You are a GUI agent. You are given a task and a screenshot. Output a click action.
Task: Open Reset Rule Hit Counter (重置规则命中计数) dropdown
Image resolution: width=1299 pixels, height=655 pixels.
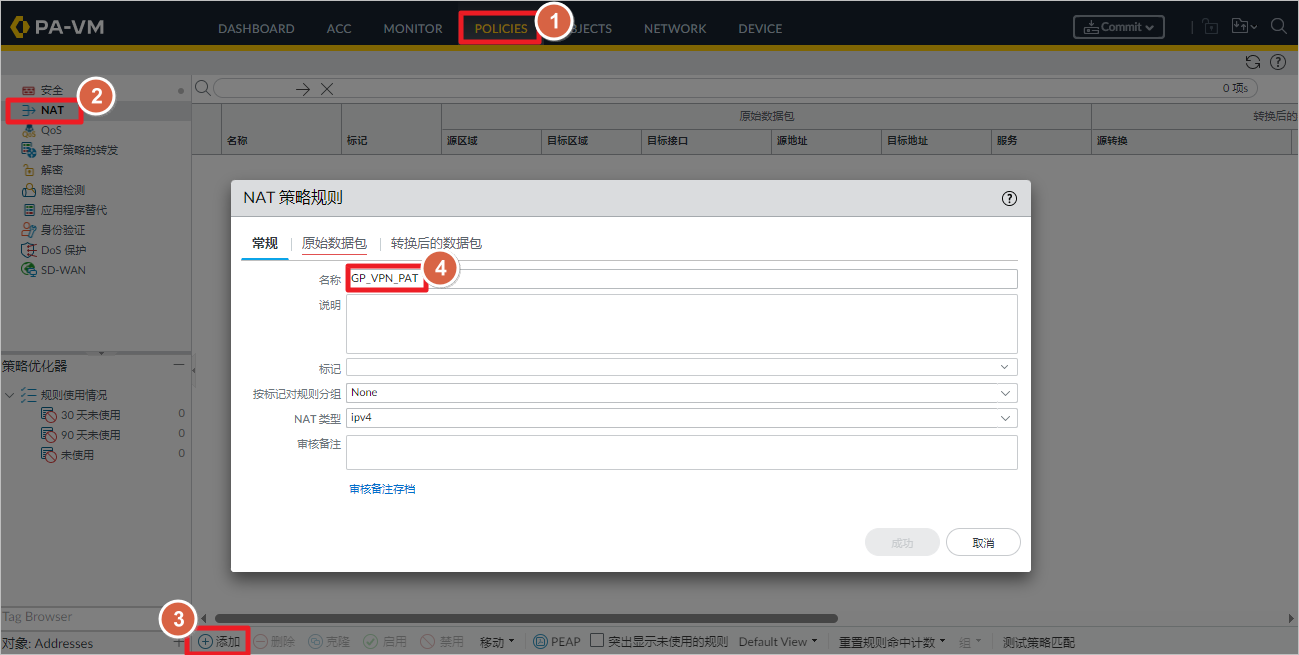[x=890, y=642]
